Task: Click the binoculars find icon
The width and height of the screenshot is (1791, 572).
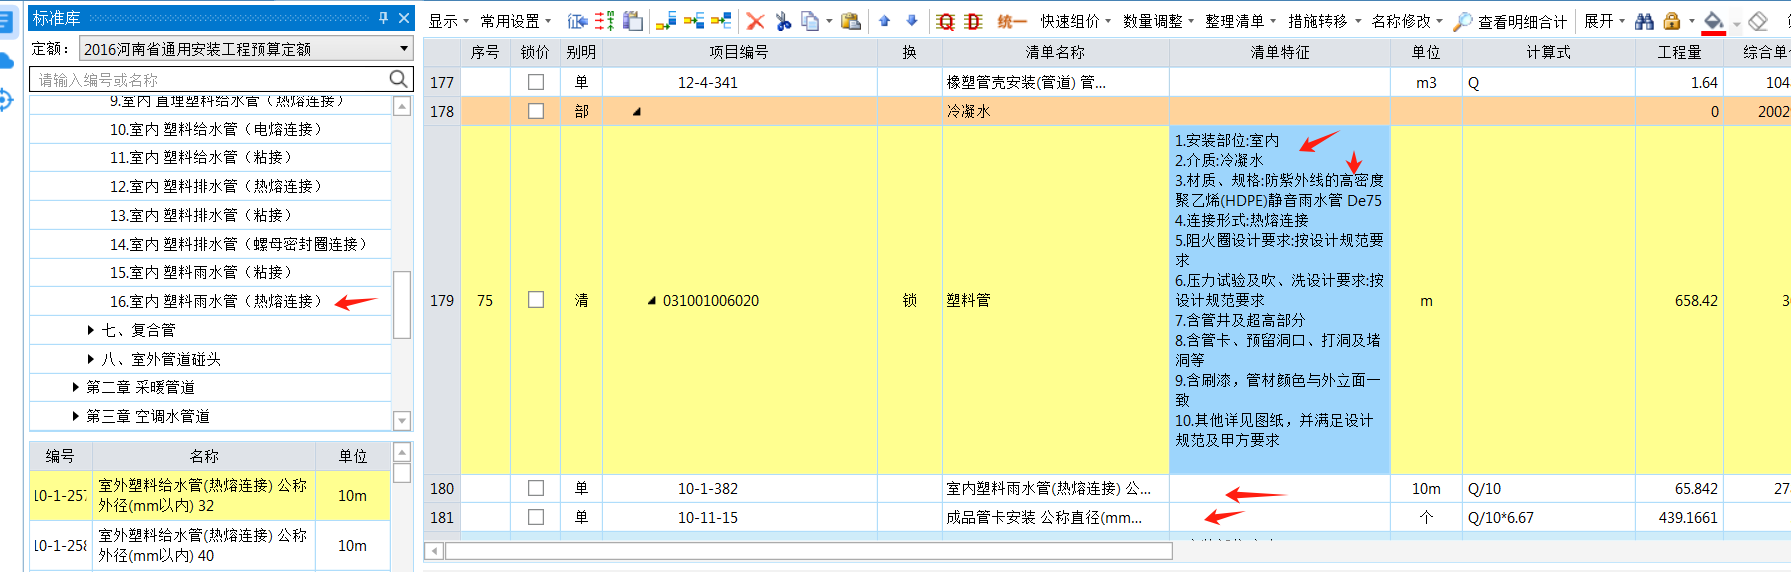Action: pos(1644,21)
